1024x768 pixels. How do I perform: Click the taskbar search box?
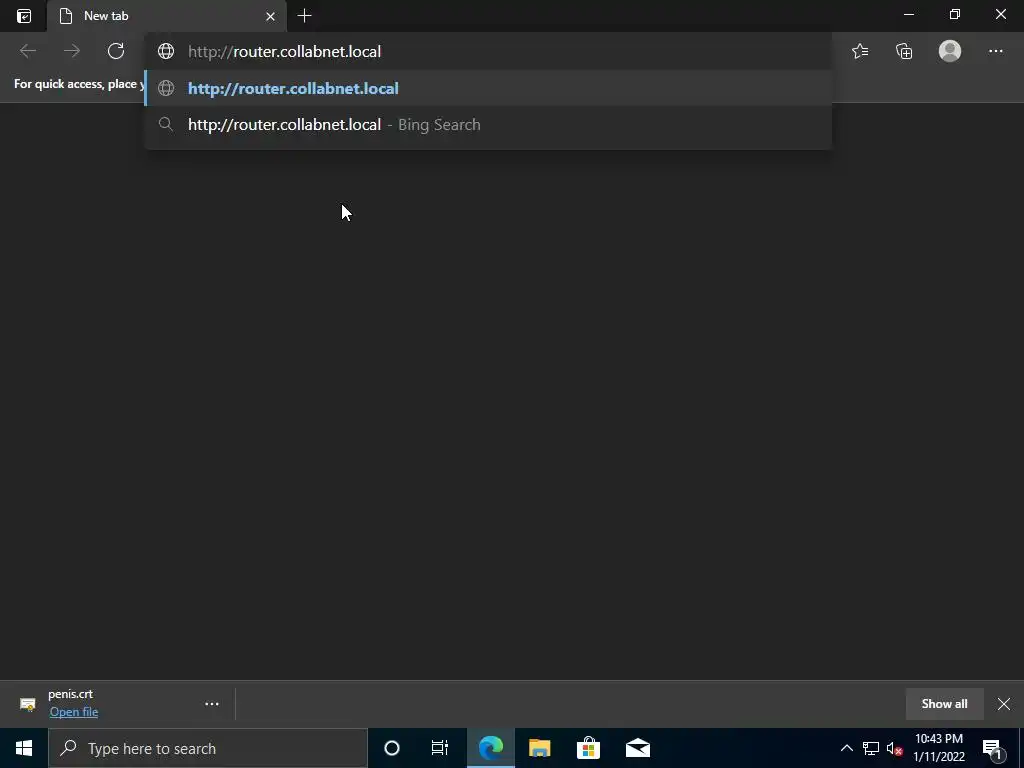(x=208, y=748)
